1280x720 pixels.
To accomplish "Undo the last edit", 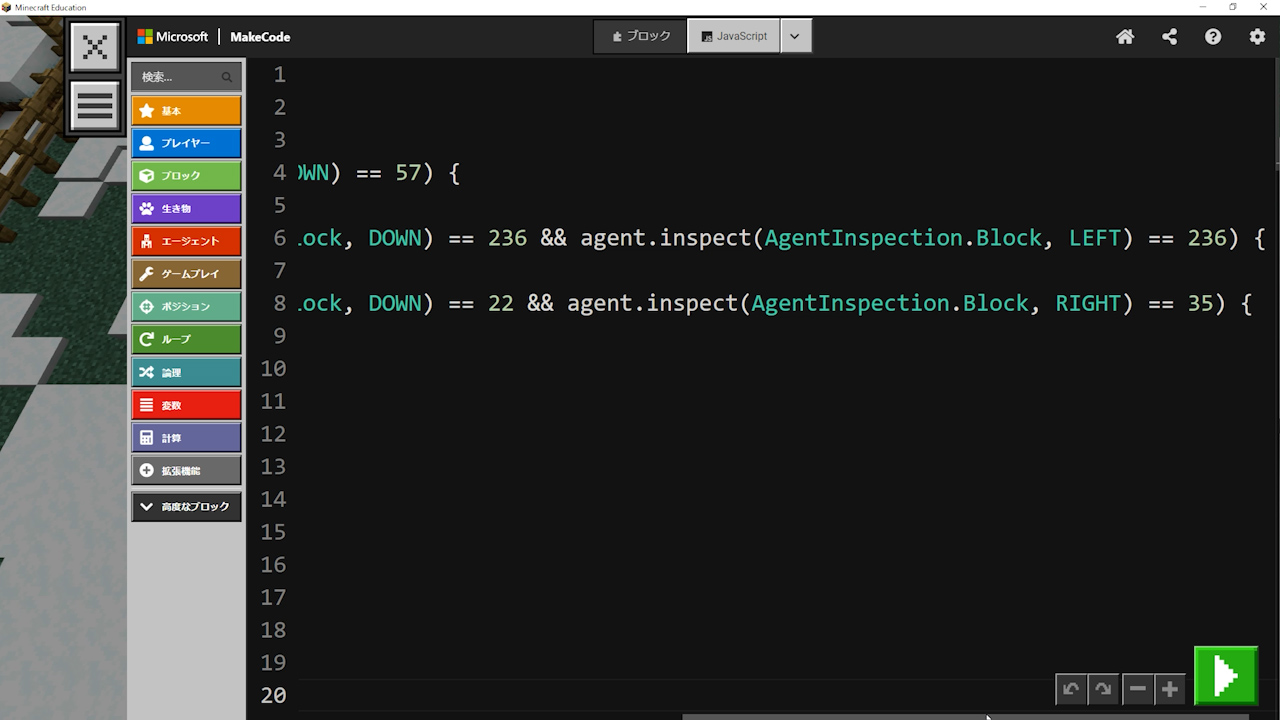I will (1071, 689).
